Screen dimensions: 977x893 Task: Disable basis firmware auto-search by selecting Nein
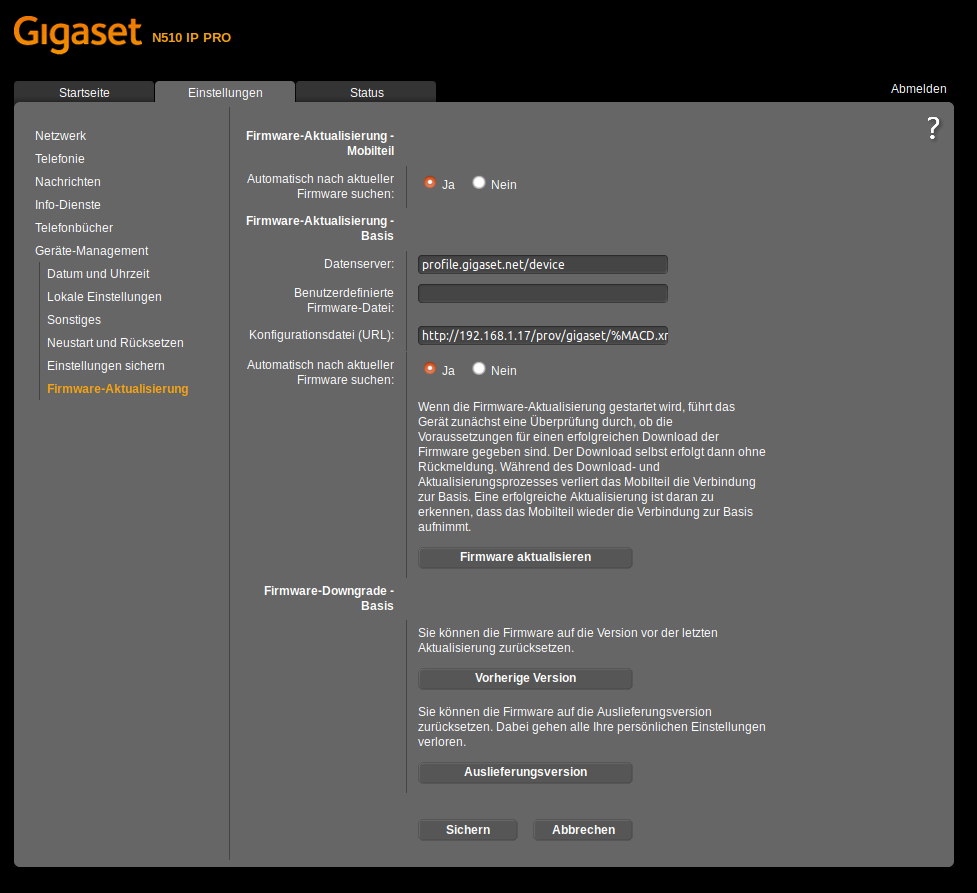(x=478, y=369)
